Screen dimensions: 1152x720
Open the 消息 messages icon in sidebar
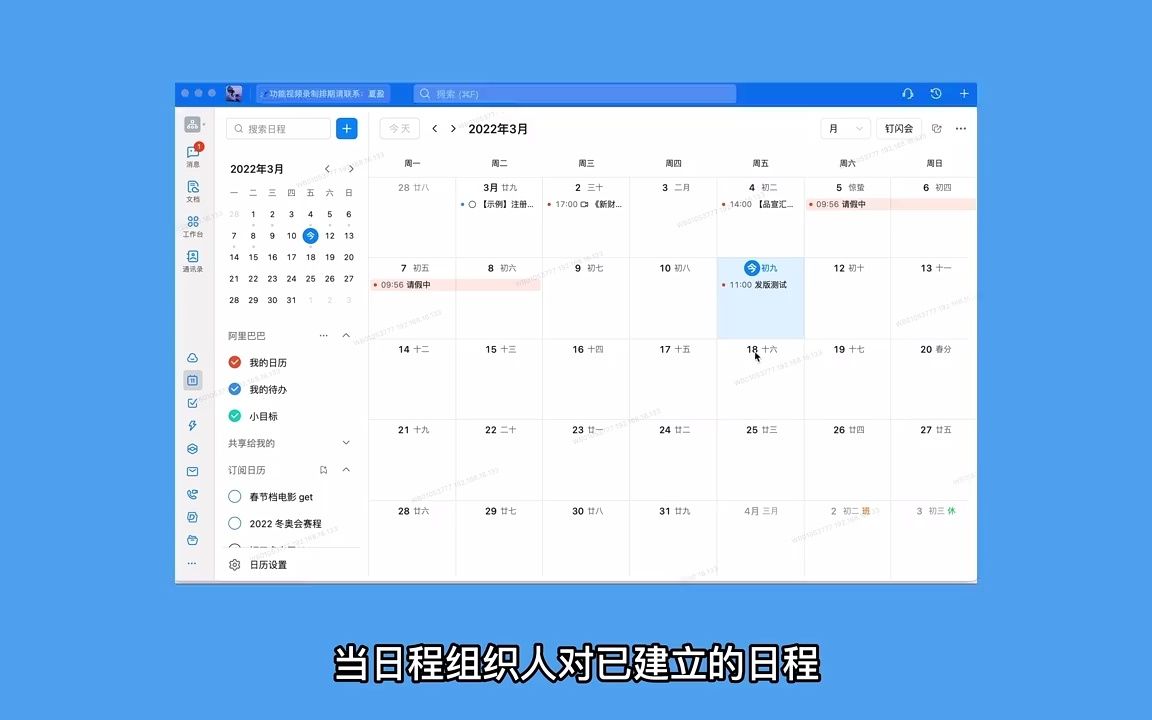pos(193,155)
